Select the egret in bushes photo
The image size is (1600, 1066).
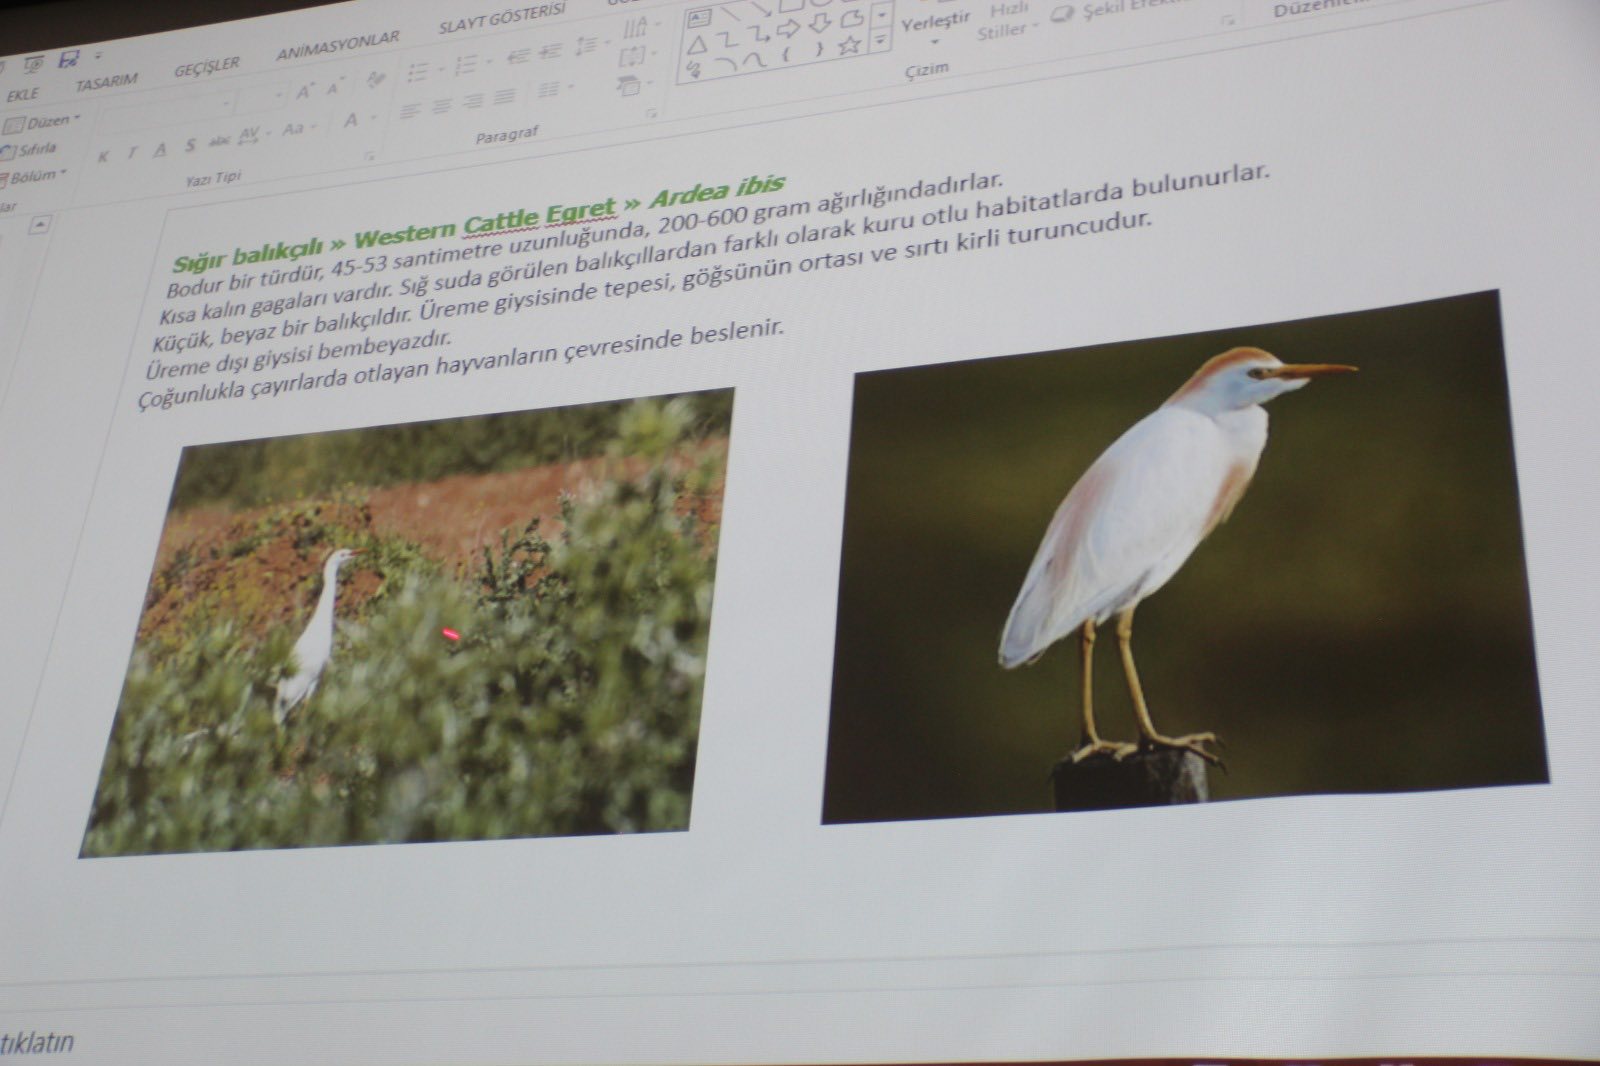point(407,623)
